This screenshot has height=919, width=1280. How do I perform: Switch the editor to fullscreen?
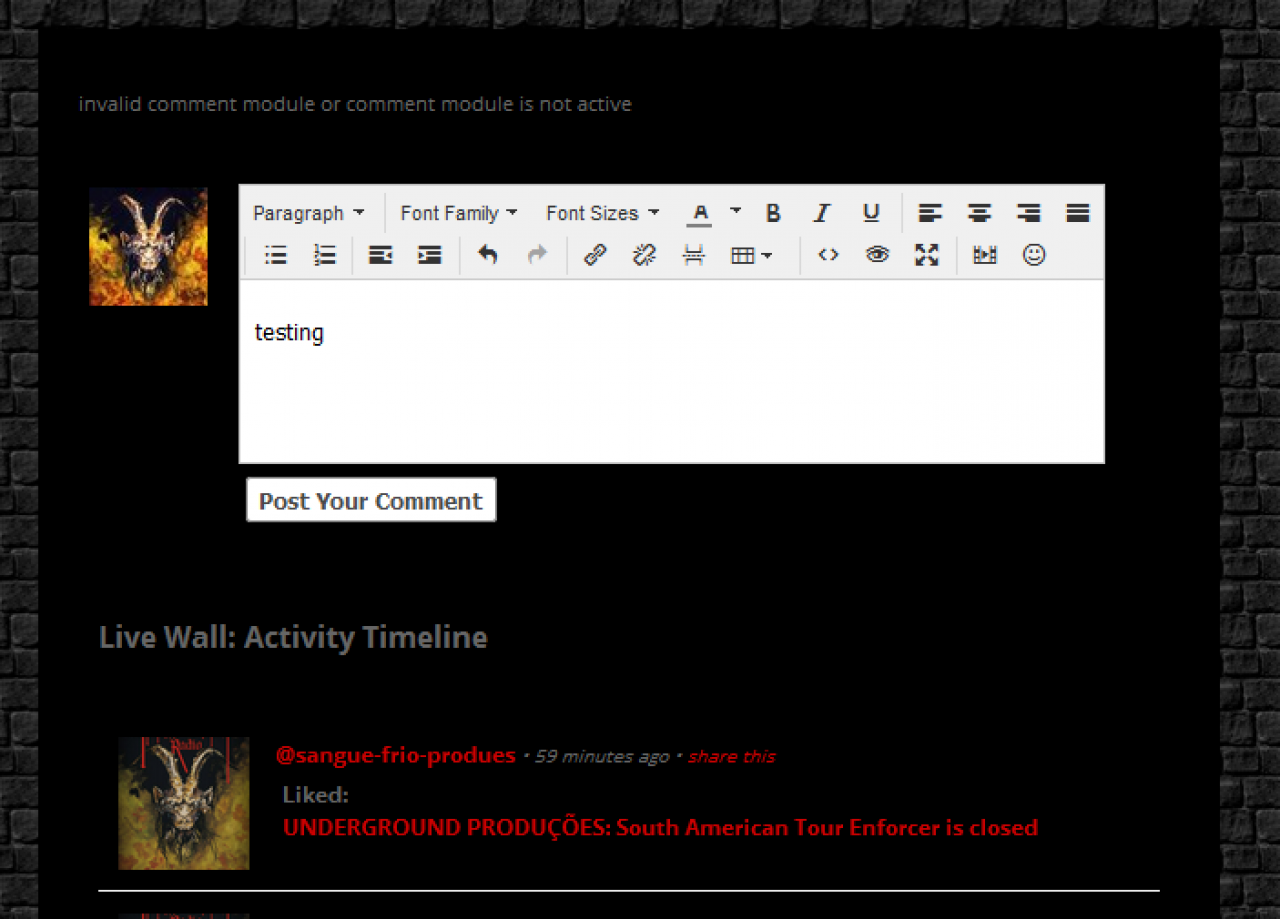coord(926,255)
